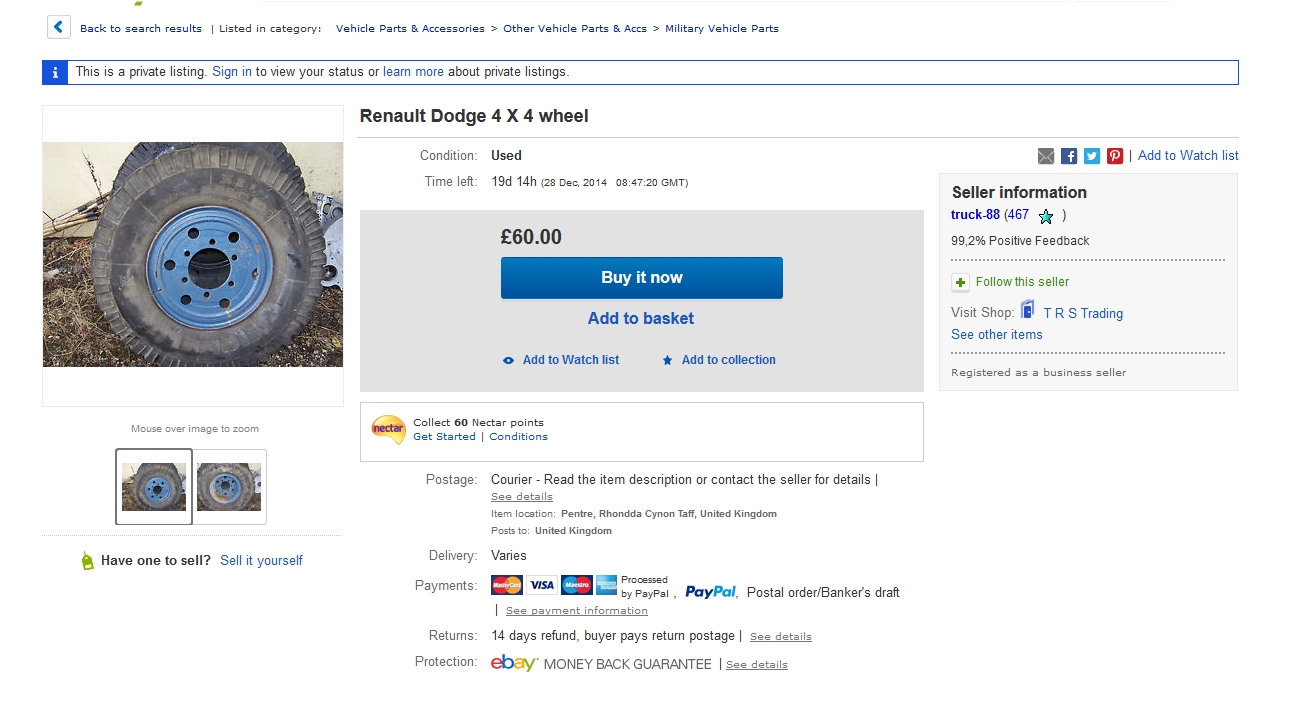Share listing via email icon

coord(1046,156)
